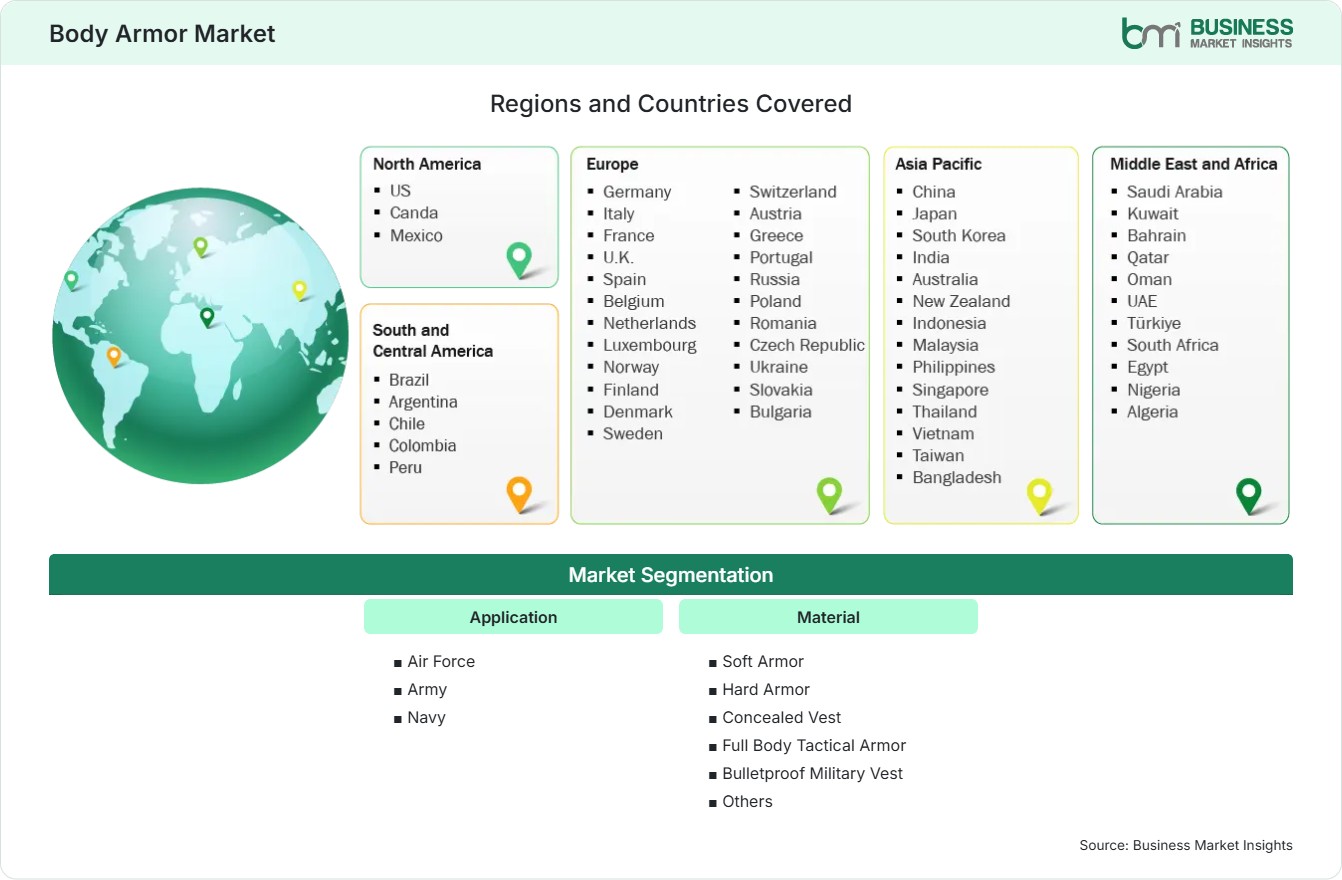Click 'Algeria' in Middle East and Africa list
Viewport: 1342px width, 880px height.
click(1152, 411)
